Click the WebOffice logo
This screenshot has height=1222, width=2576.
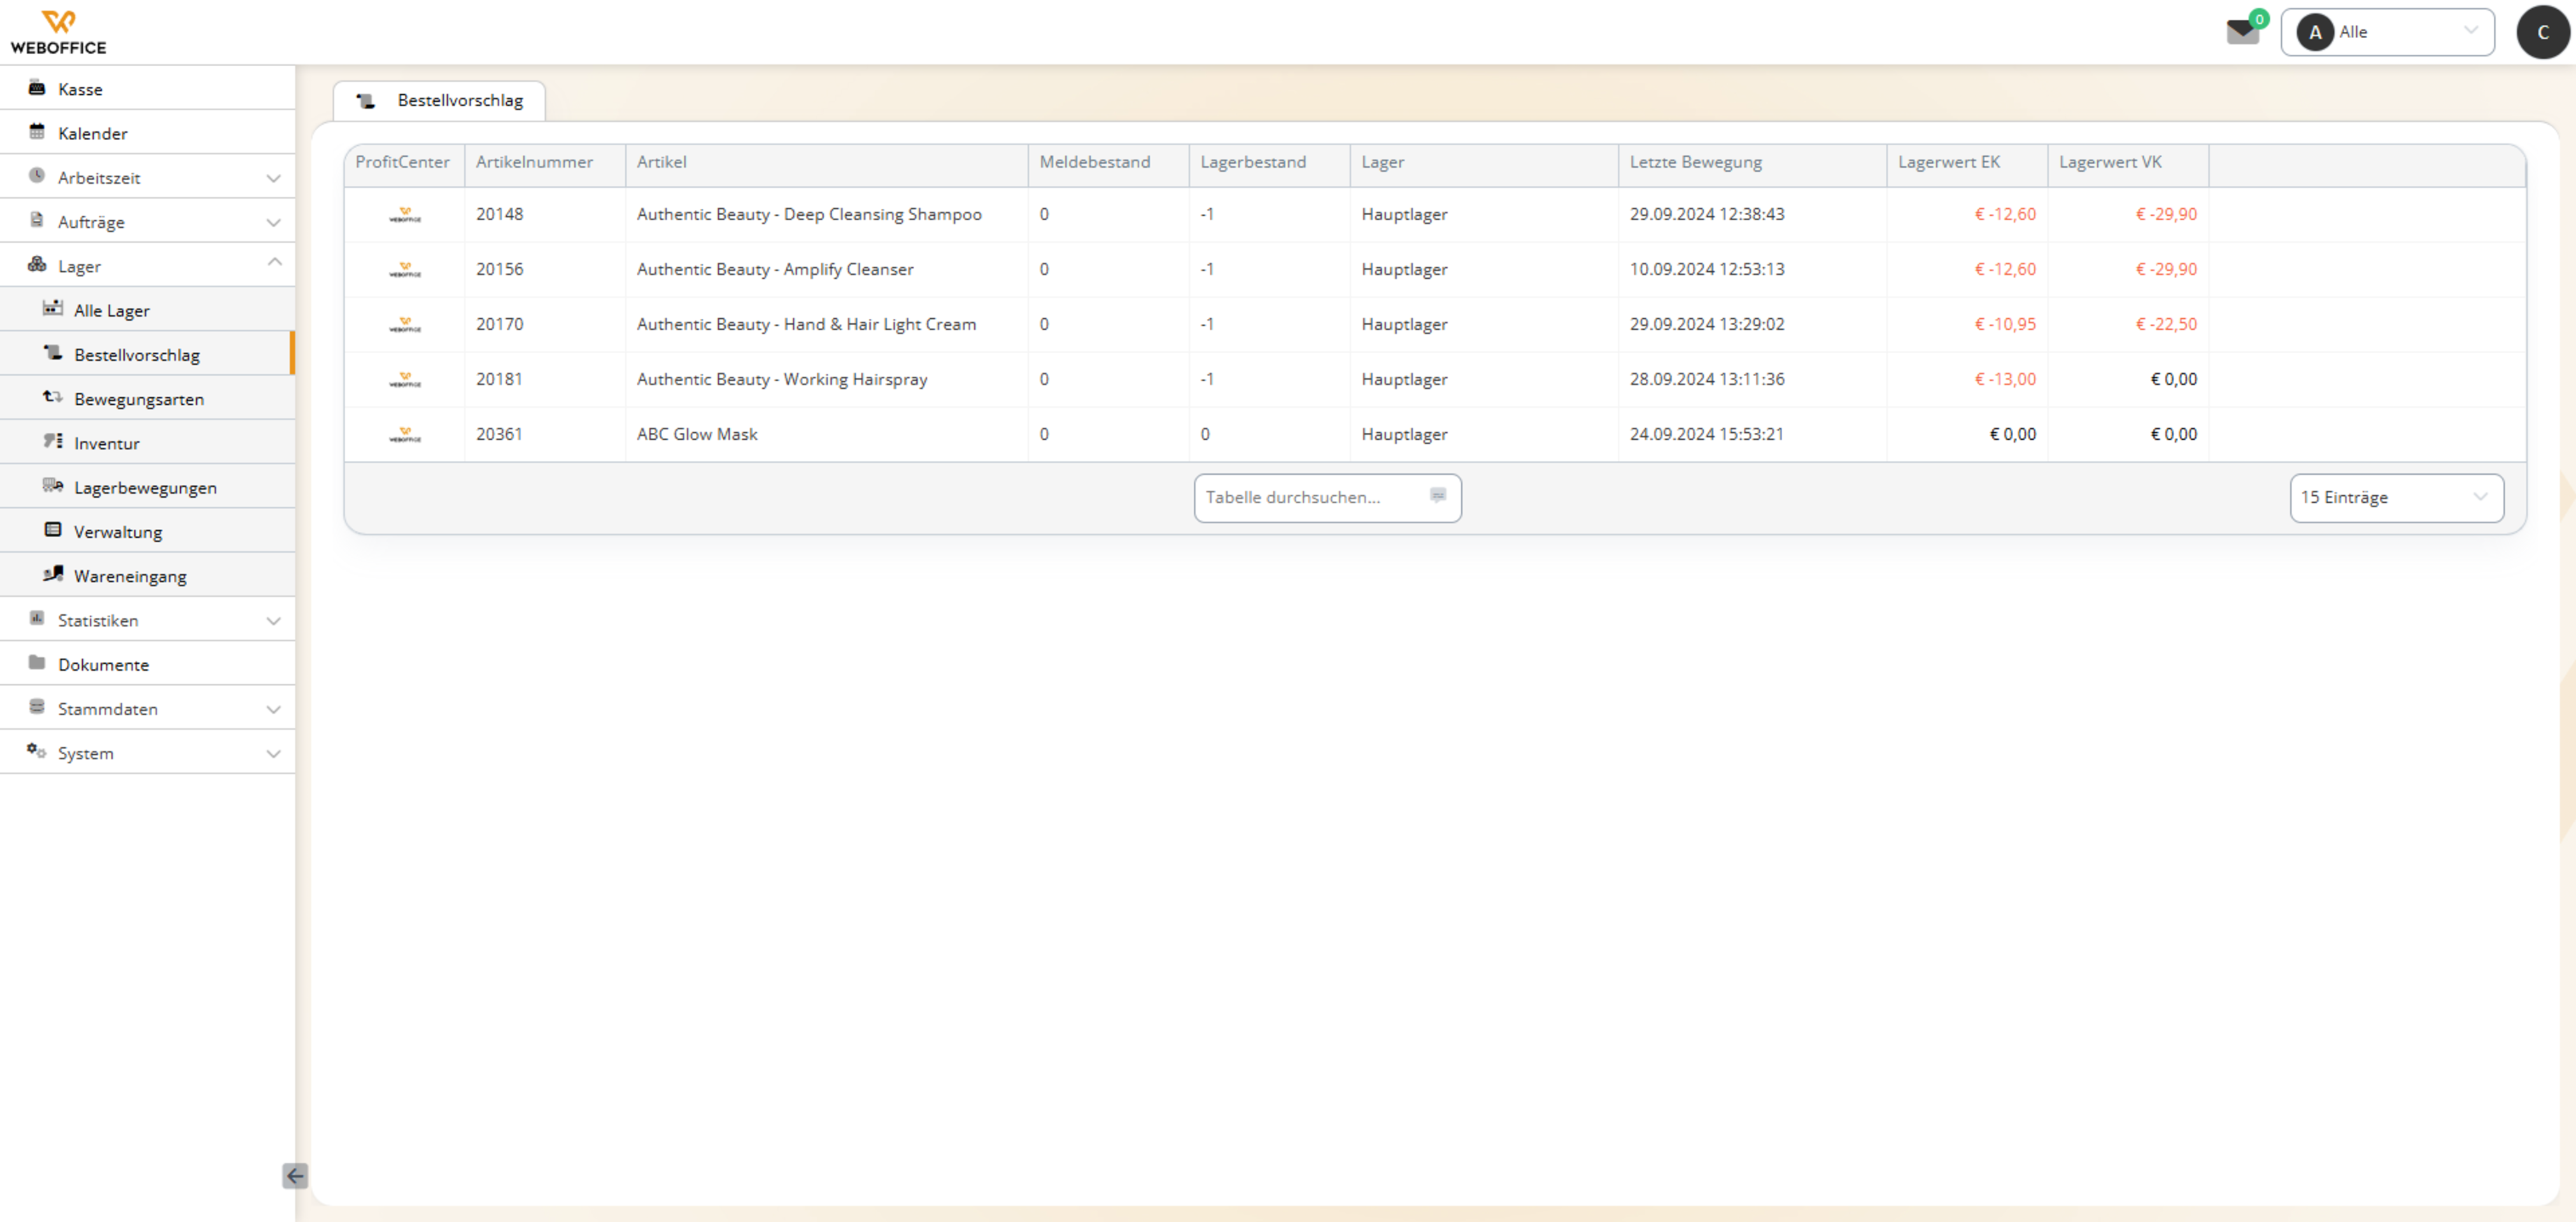tap(58, 32)
